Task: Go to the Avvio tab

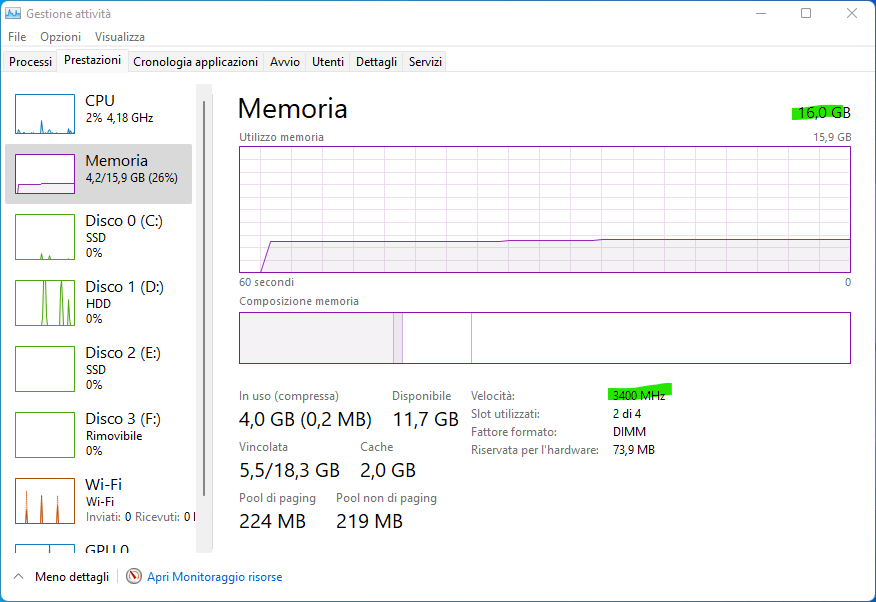Action: pos(285,62)
